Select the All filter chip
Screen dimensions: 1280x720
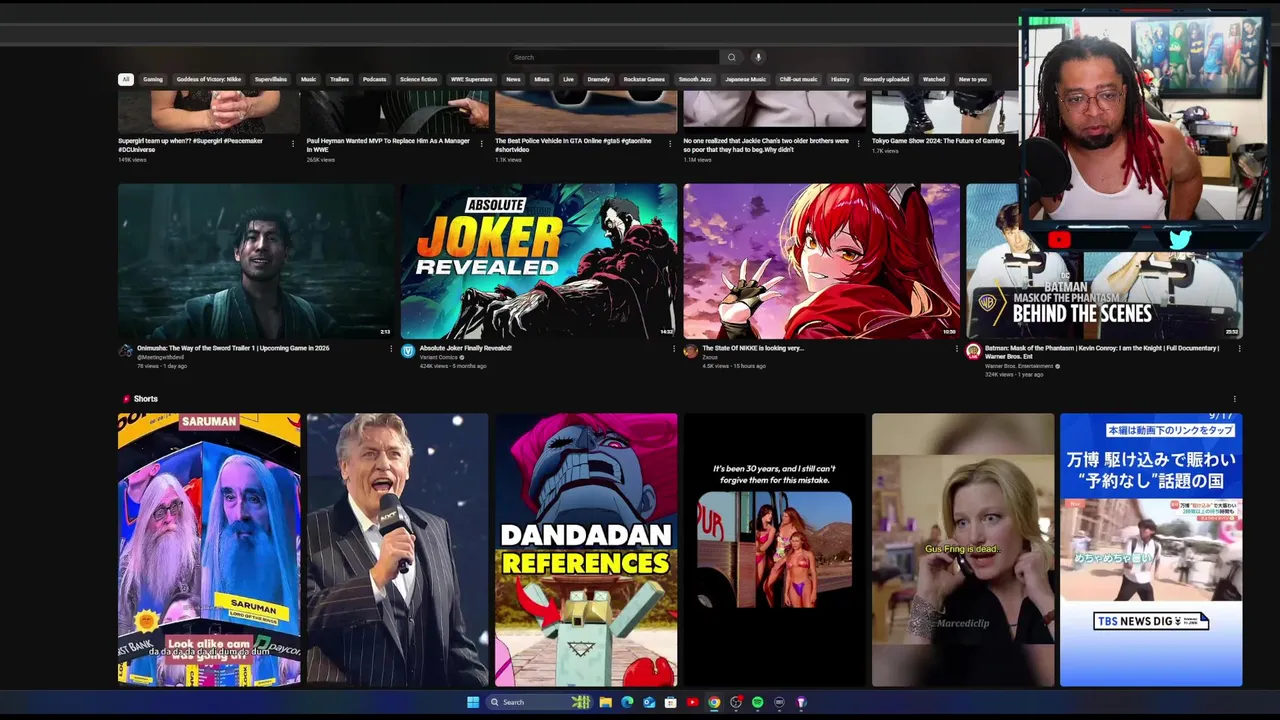point(125,79)
